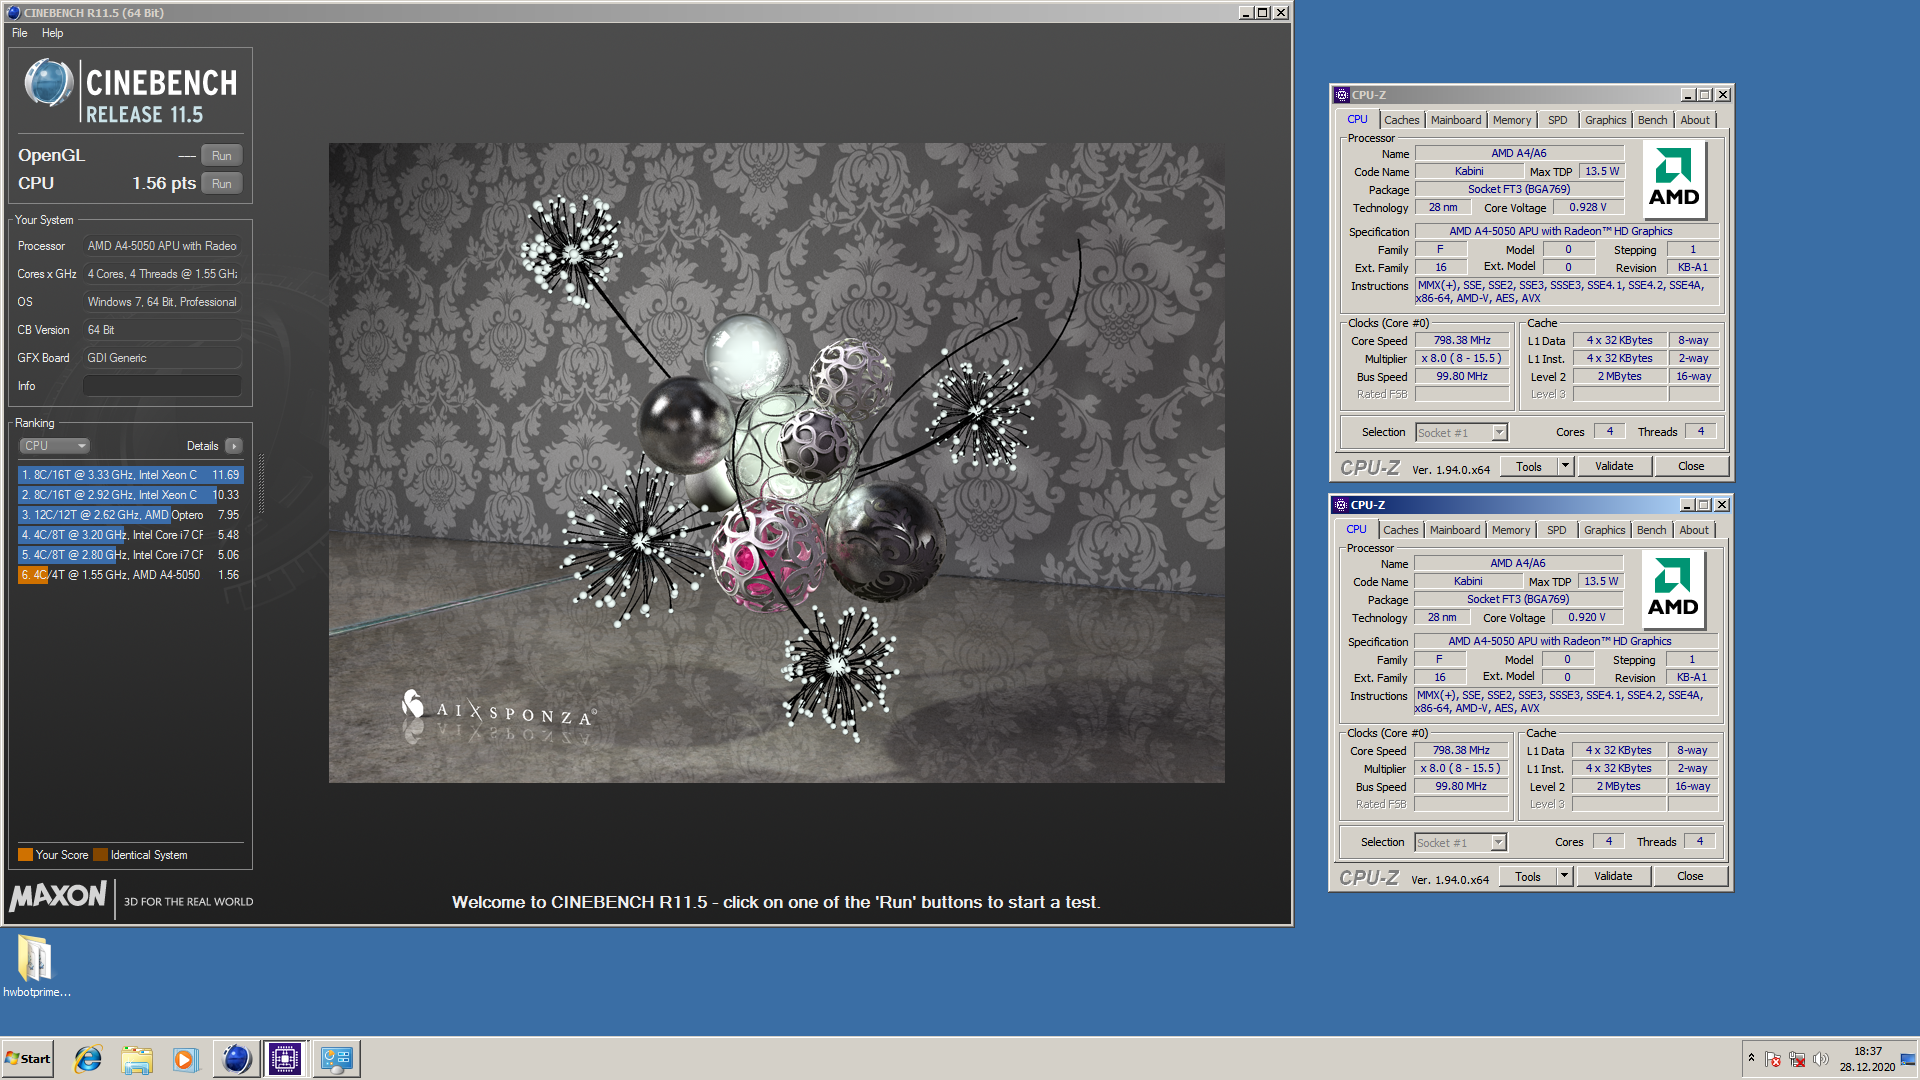1920x1080 pixels.
Task: Select ranking row 8C/16T @ 3.33 GHz Xeon
Action: (130, 475)
